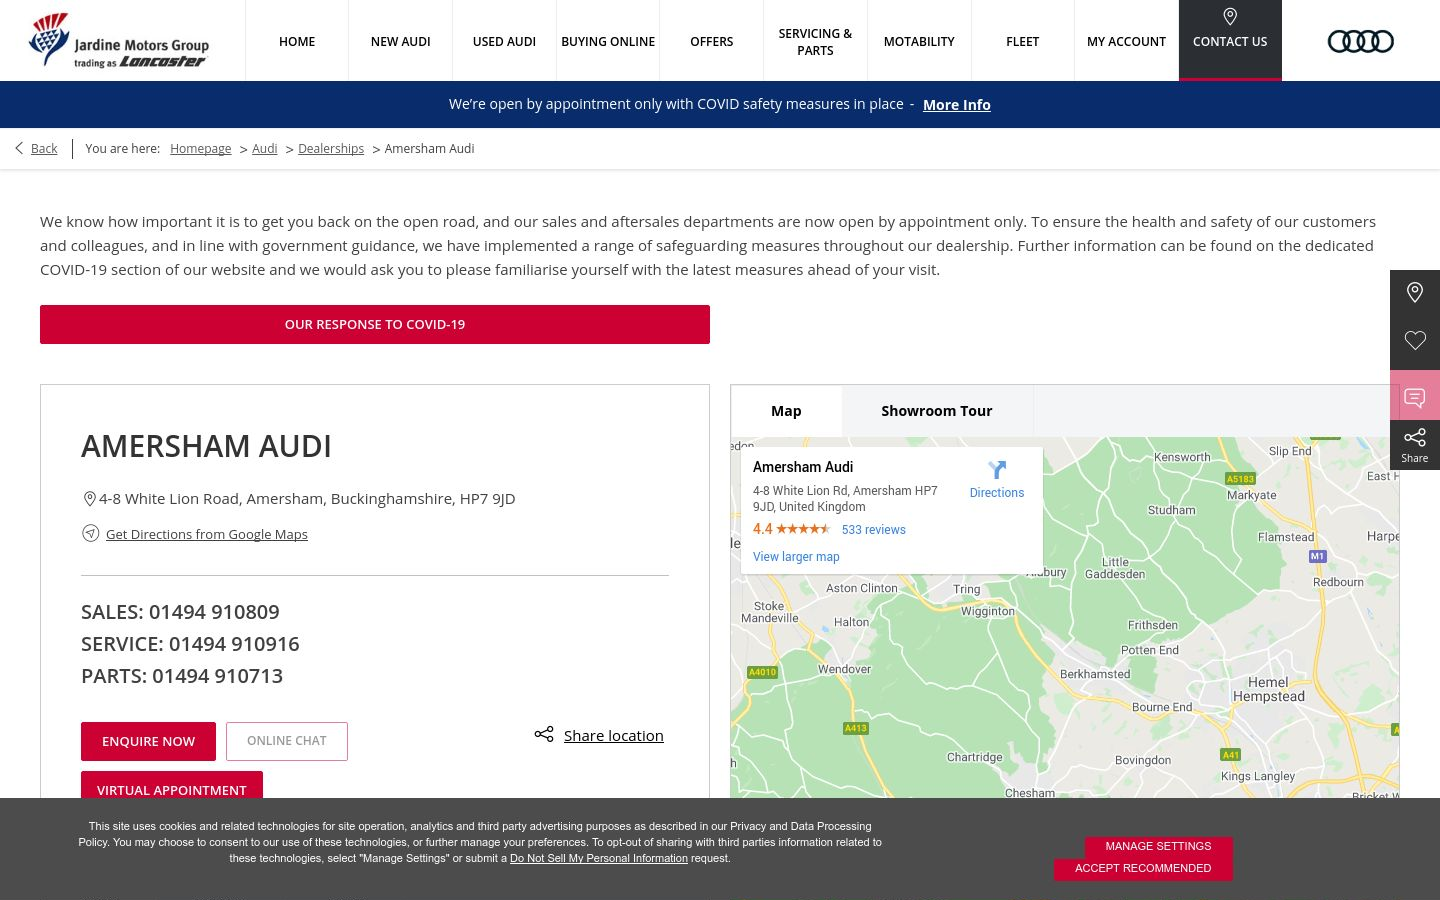This screenshot has width=1440, height=900.
Task: Go to Audi breadcrumb link
Action: (264, 148)
